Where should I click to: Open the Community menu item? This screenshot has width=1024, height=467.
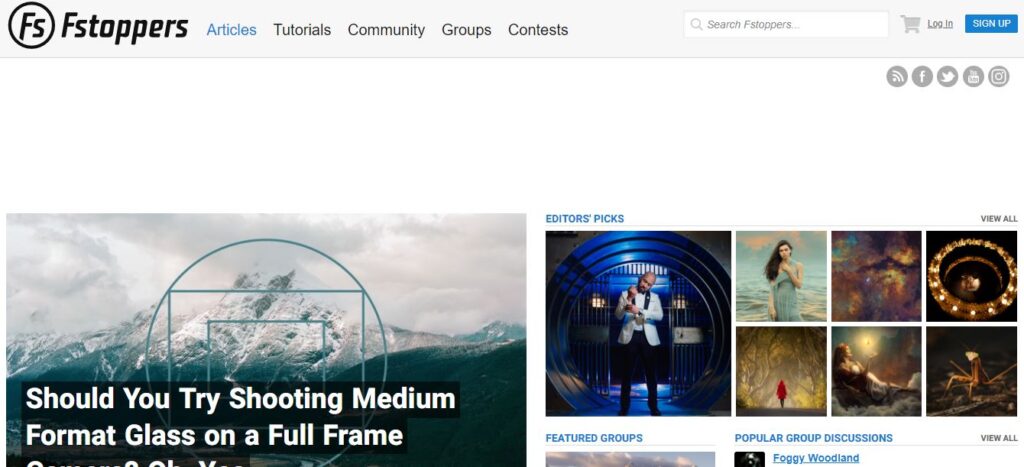tap(386, 30)
